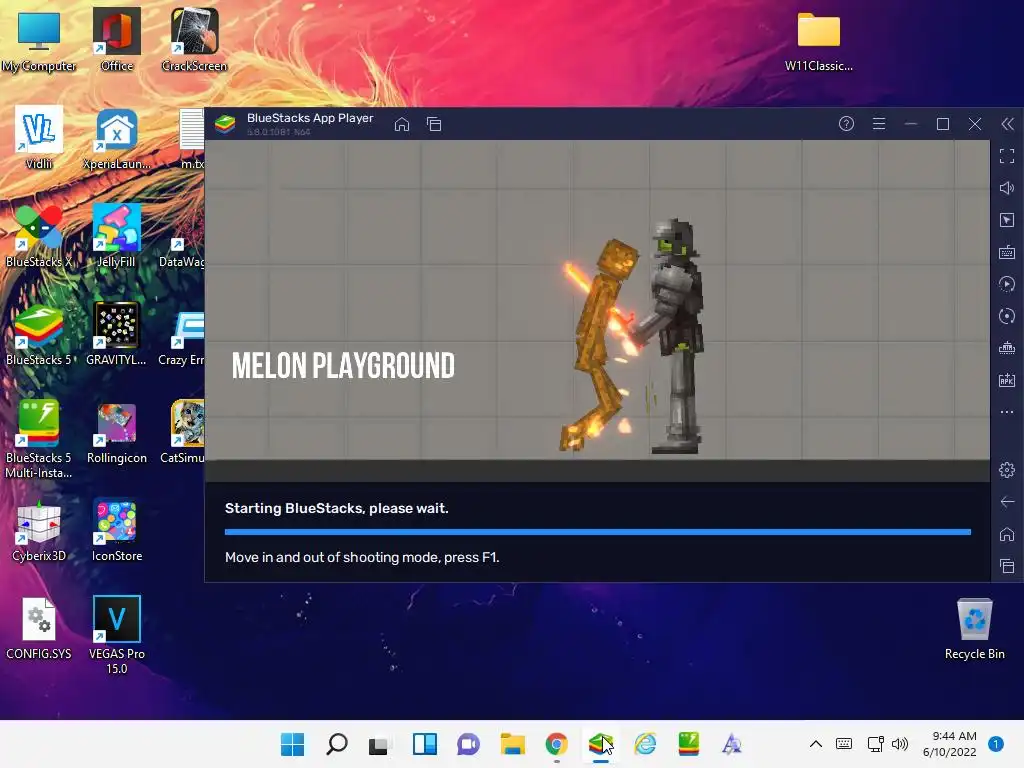Select My Computer desktop icon
This screenshot has height=768, width=1024.
coord(39,40)
